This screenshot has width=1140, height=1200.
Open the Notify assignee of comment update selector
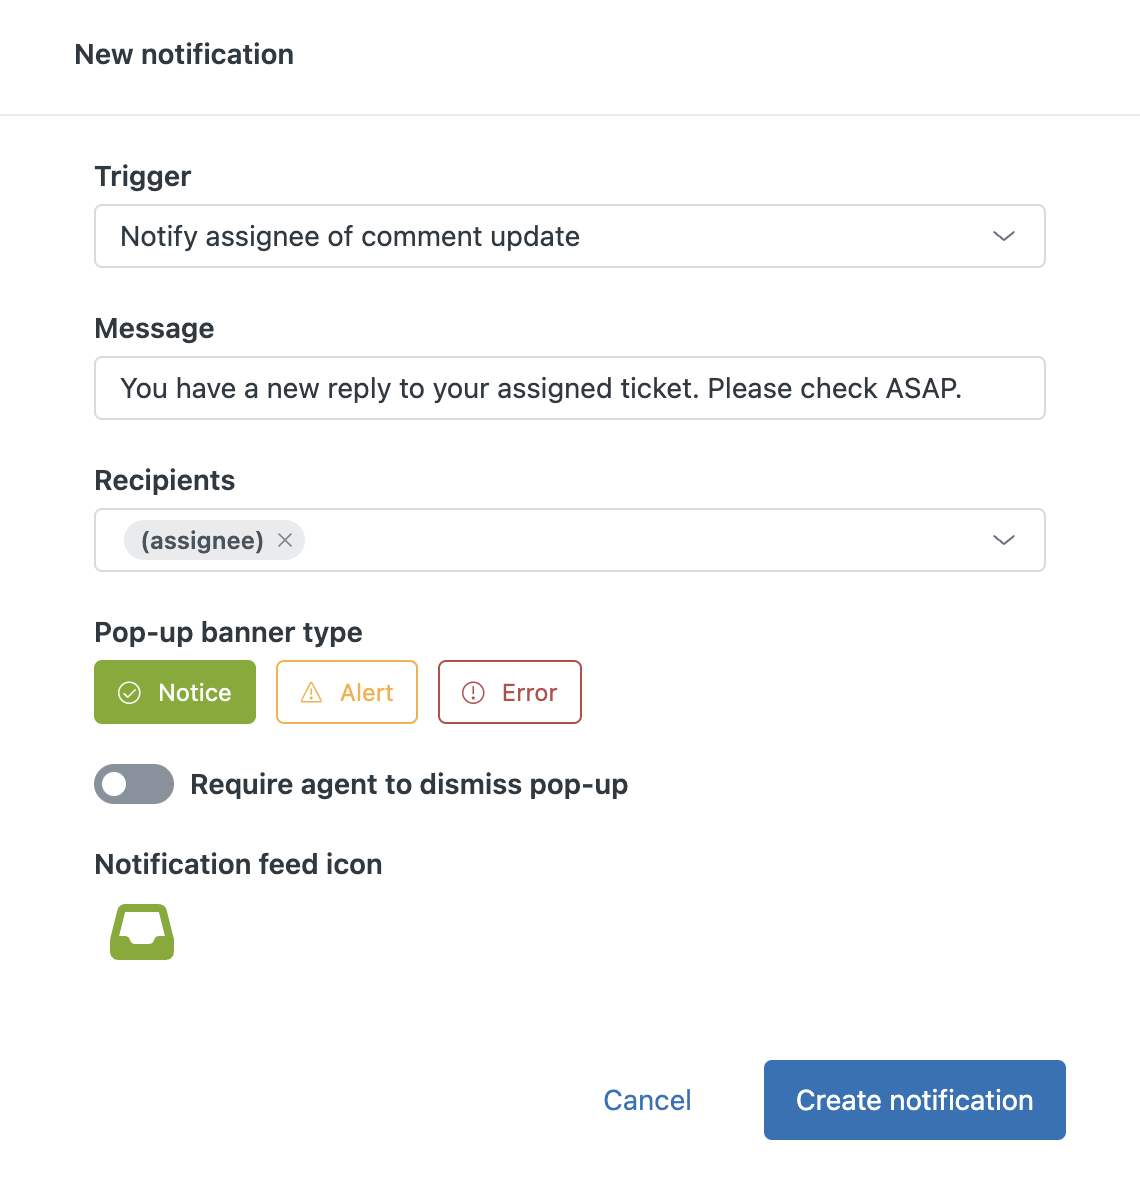click(570, 236)
